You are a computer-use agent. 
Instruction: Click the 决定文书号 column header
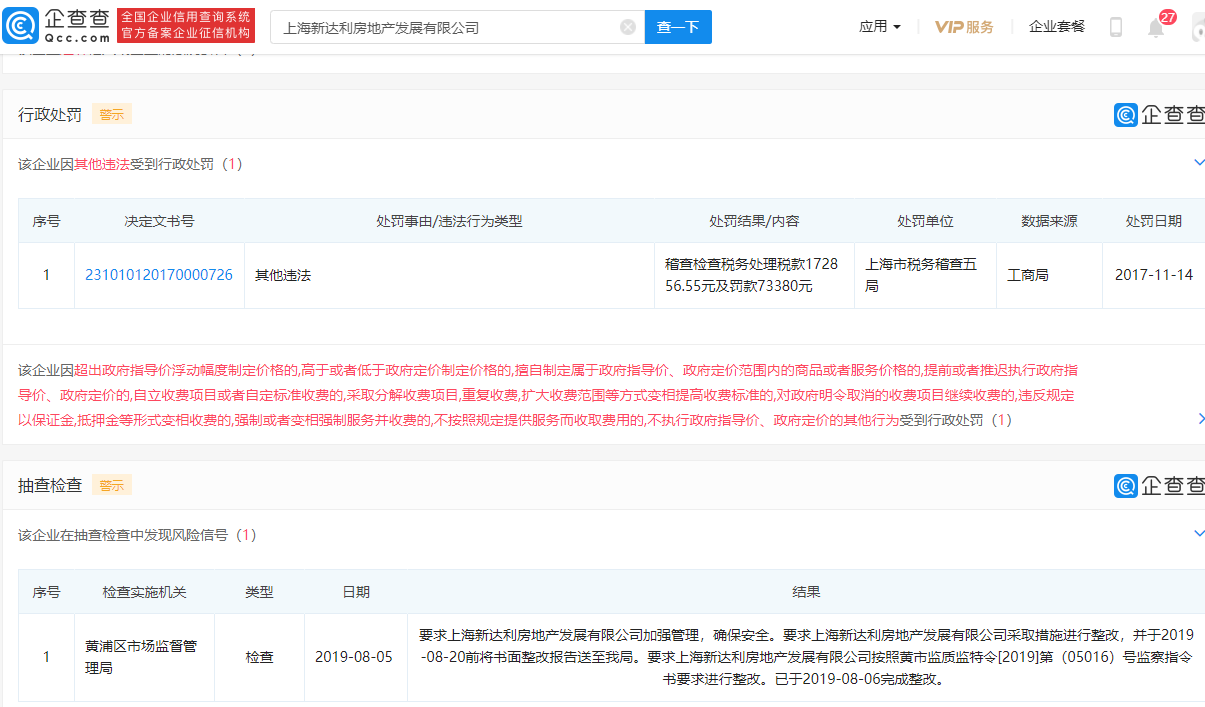[159, 221]
